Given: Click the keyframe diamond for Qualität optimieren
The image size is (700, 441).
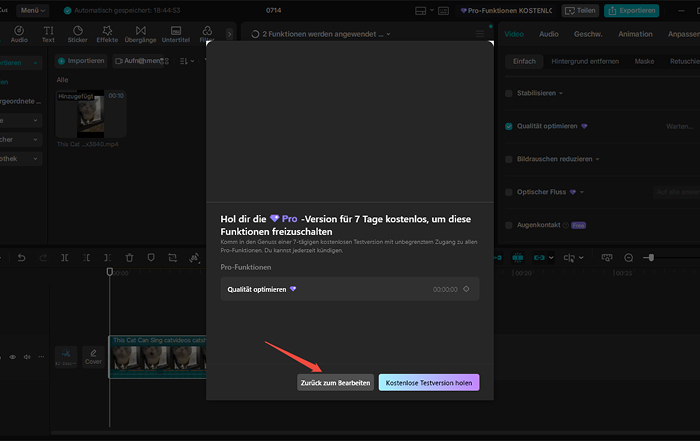Looking at the screenshot, I should click(466, 289).
